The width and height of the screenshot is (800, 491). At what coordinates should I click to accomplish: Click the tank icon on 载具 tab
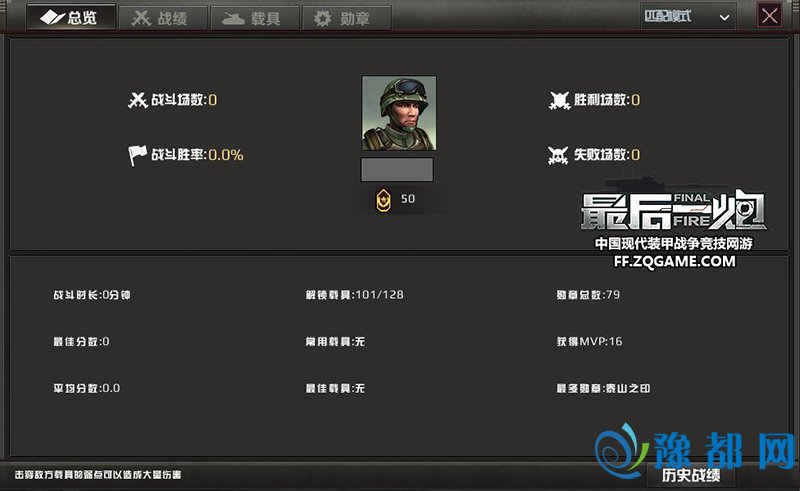click(233, 19)
